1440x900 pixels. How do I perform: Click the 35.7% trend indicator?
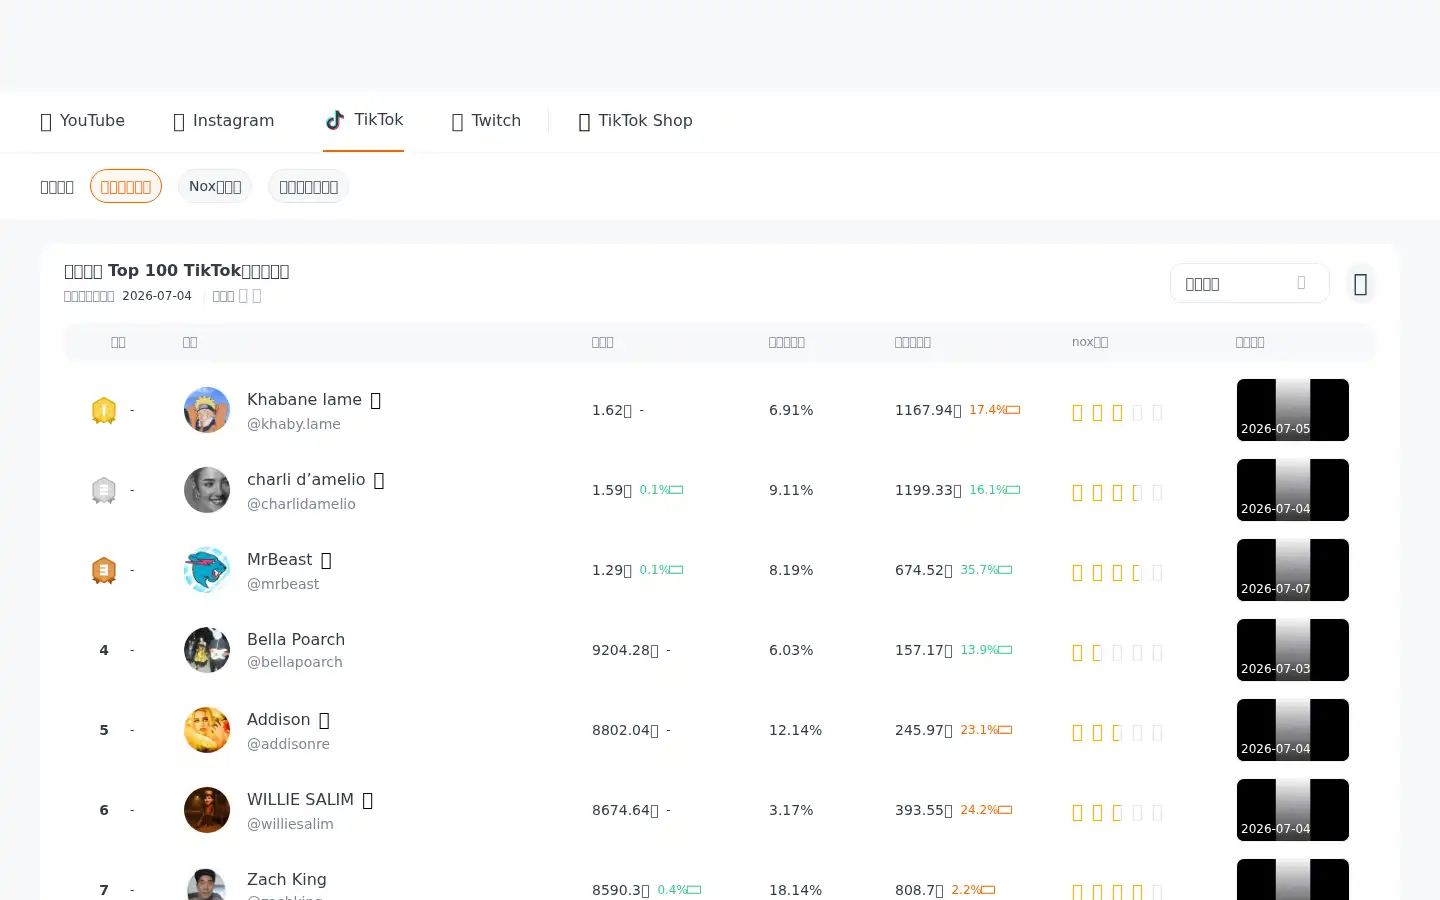click(986, 570)
